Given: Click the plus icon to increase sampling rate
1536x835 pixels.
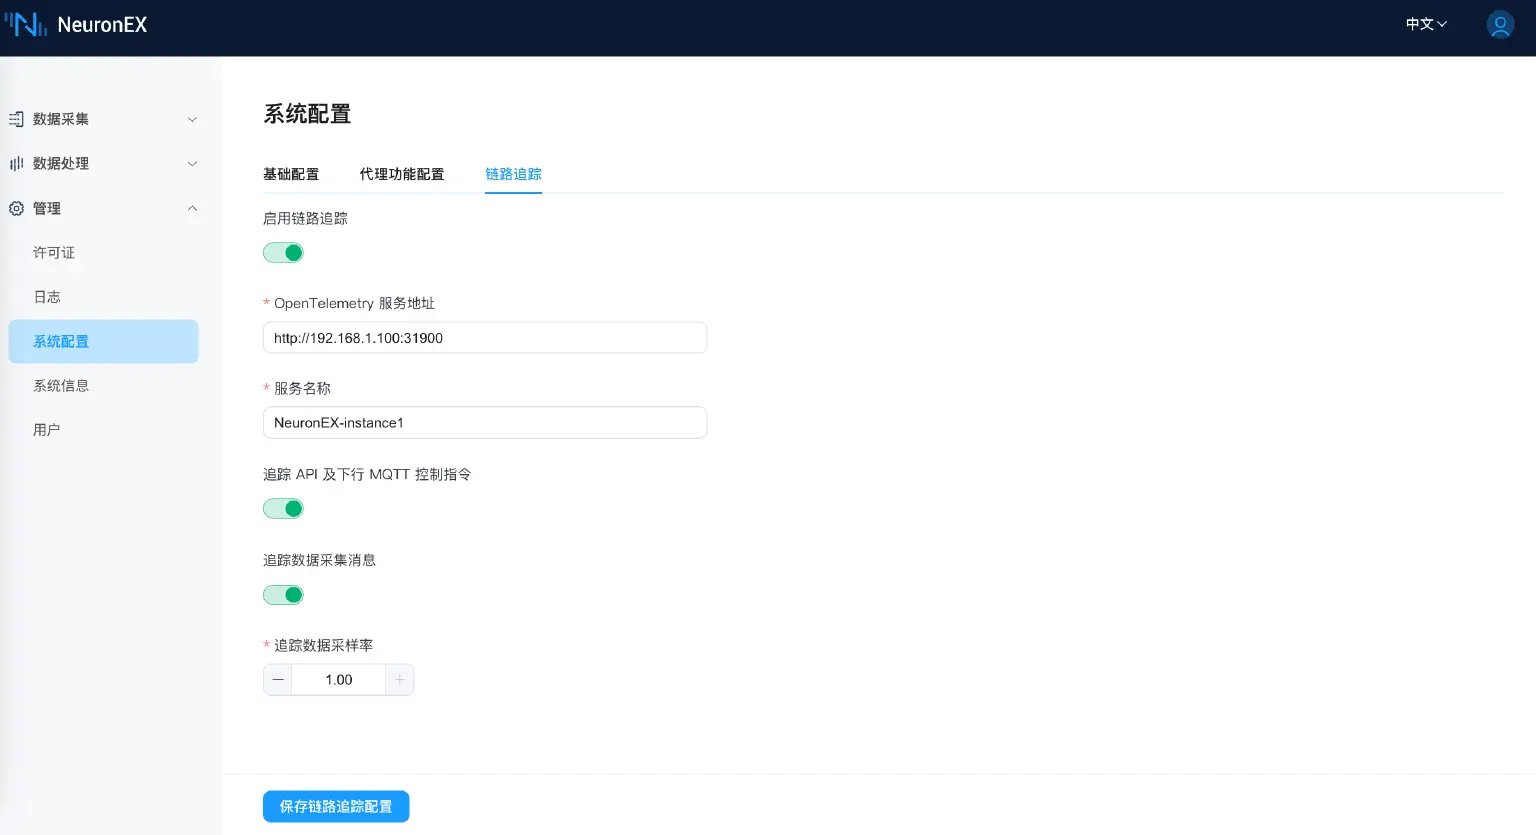Looking at the screenshot, I should (x=399, y=679).
